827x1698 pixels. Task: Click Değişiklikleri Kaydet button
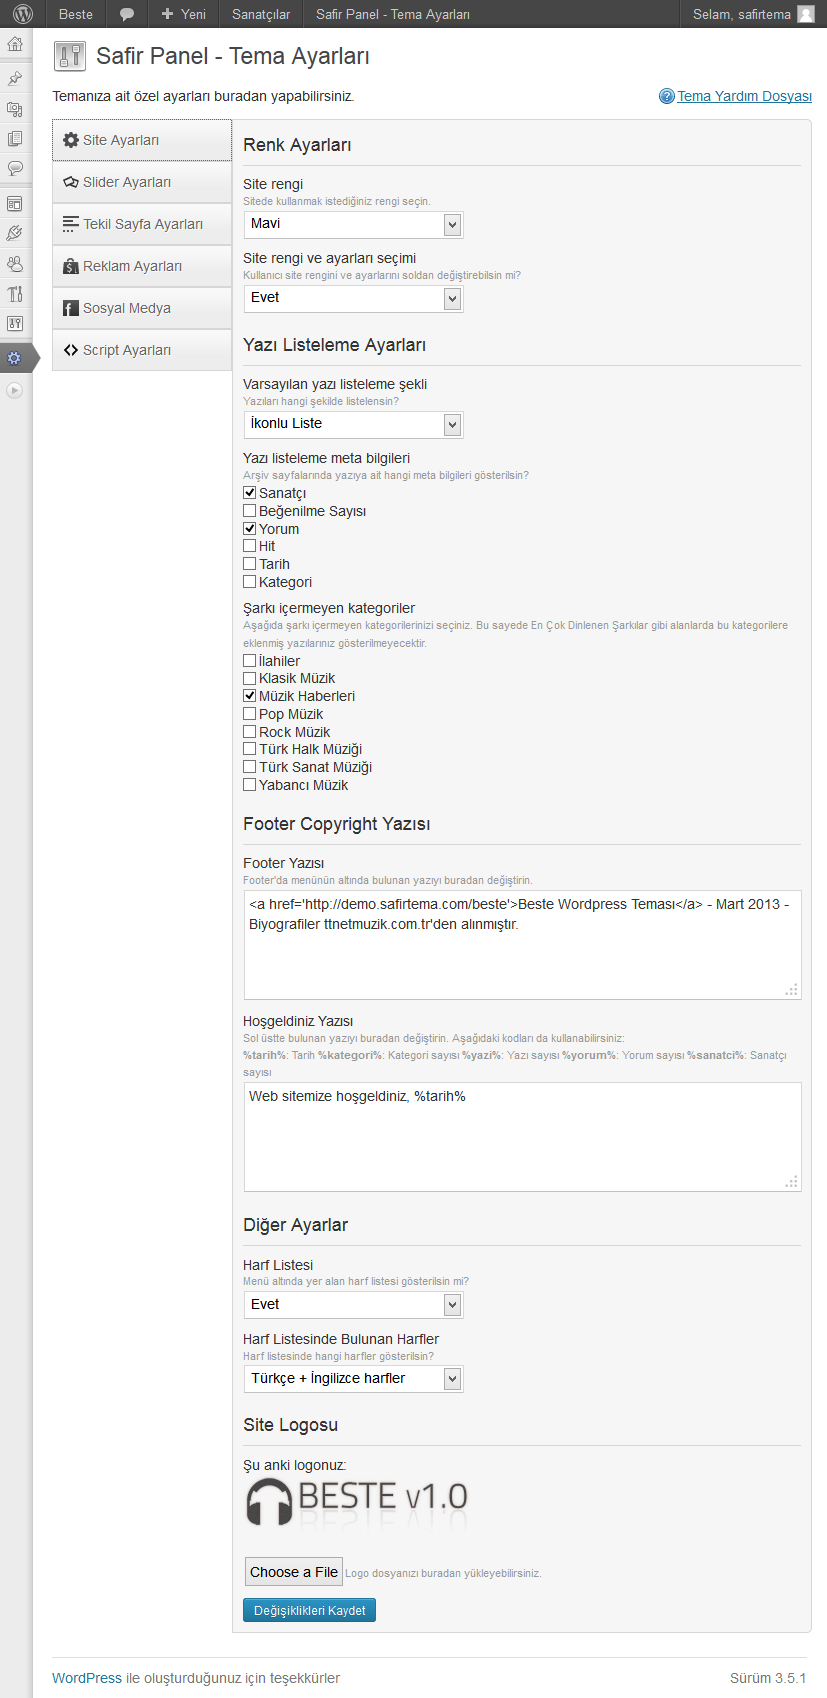point(309,1610)
